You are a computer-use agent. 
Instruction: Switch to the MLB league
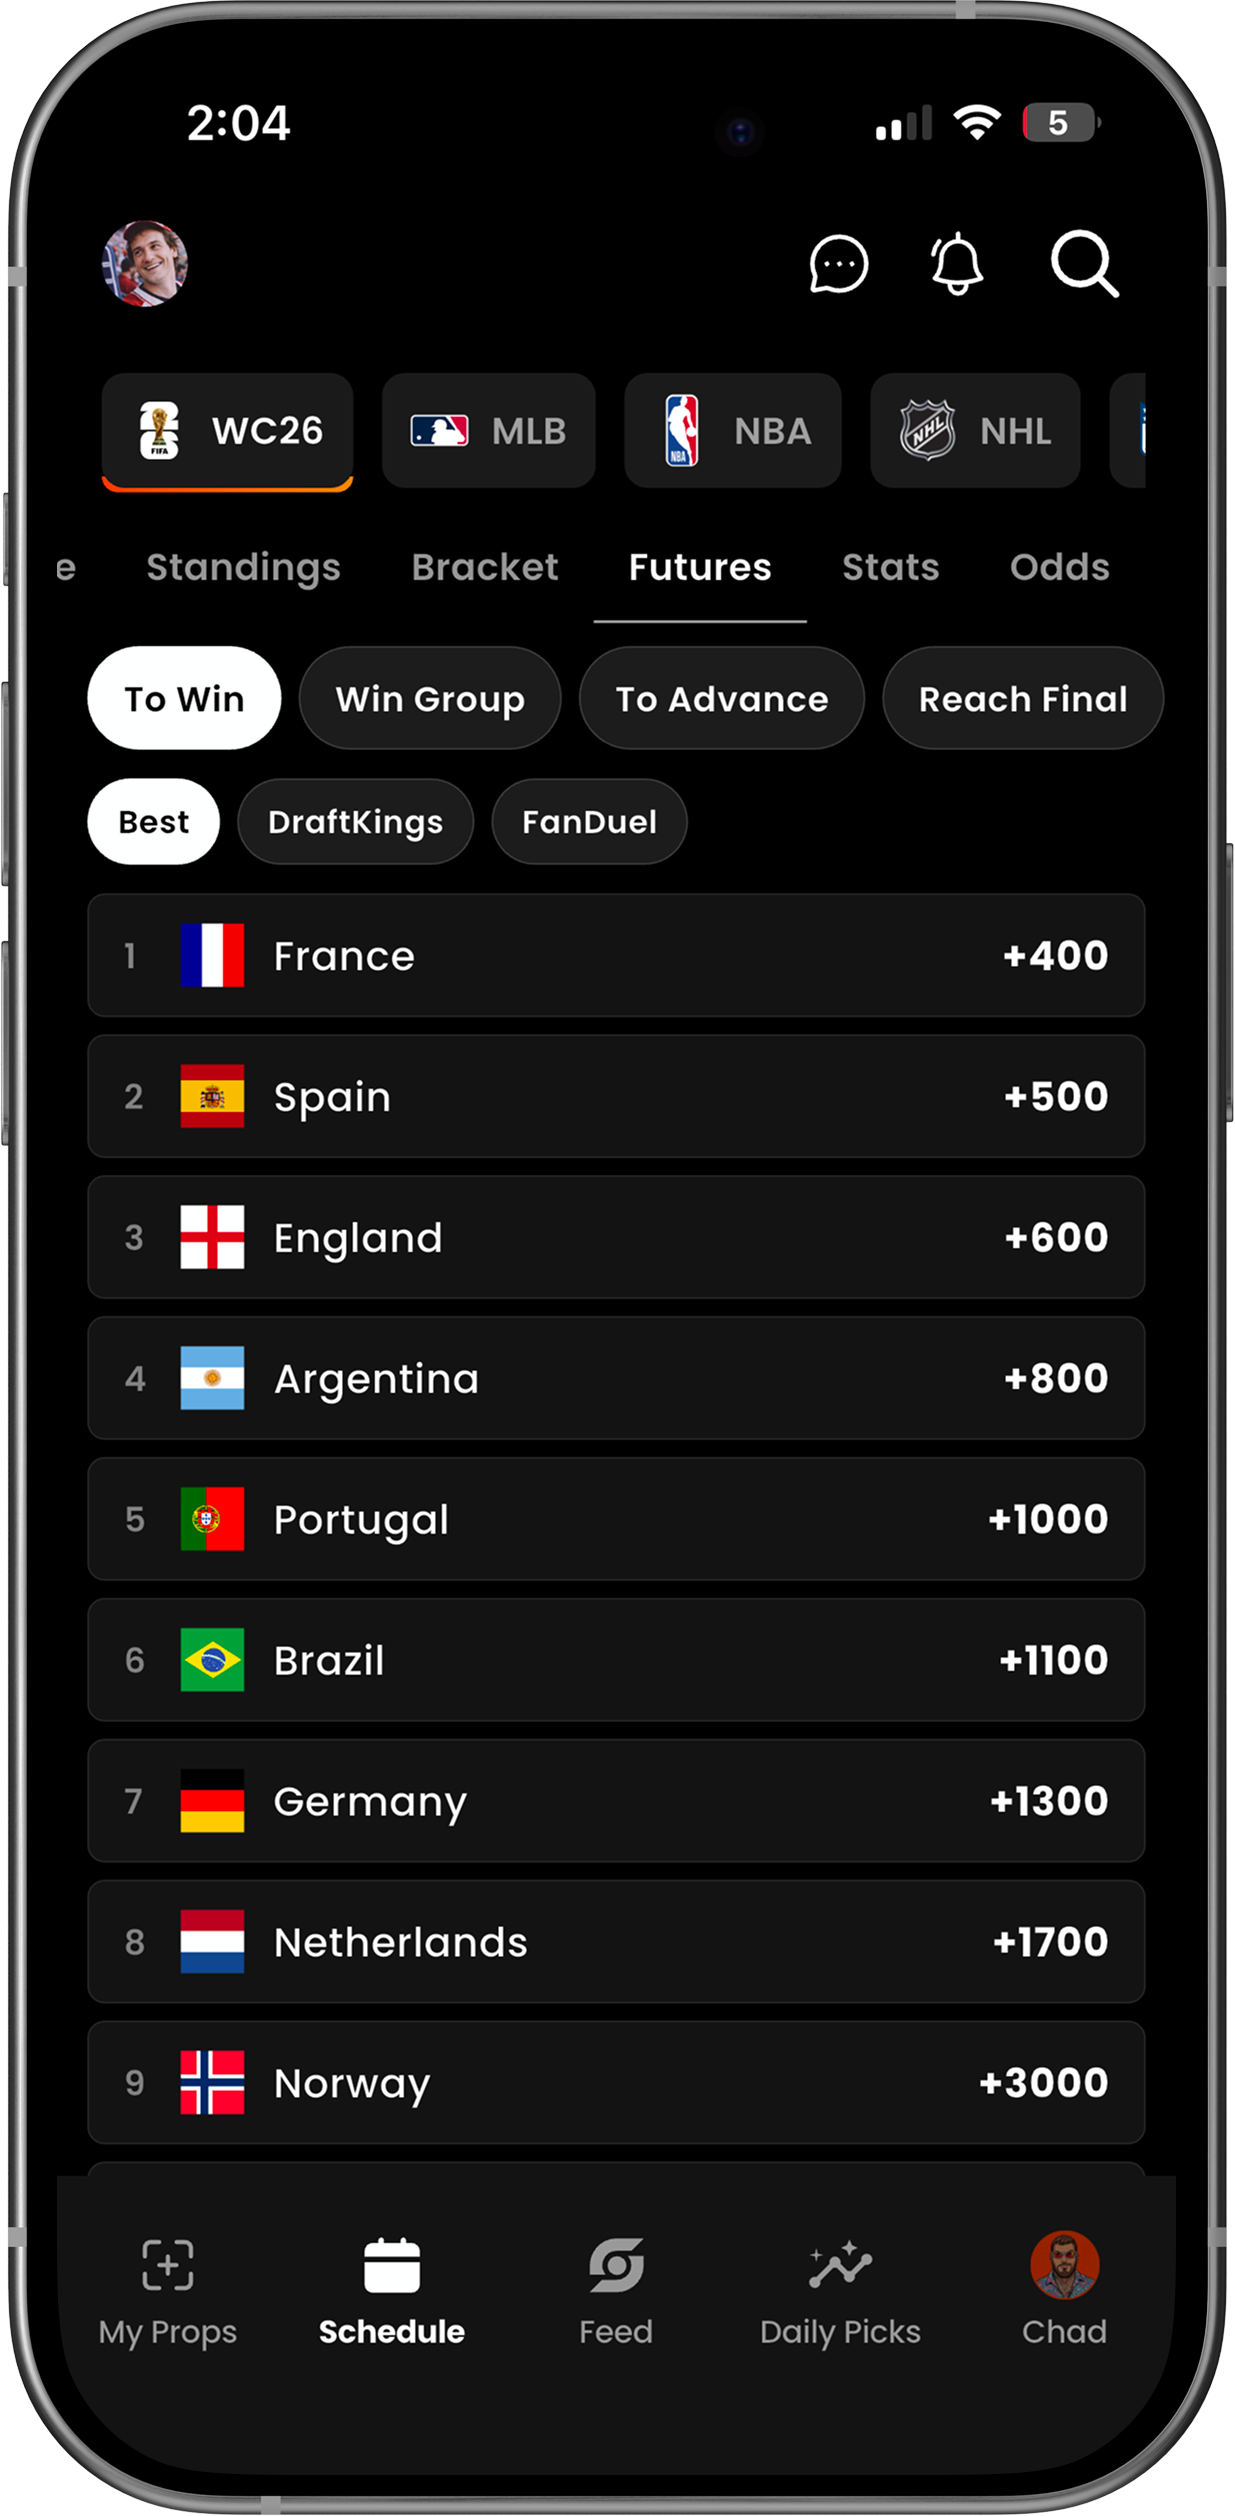pyautogui.click(x=489, y=431)
